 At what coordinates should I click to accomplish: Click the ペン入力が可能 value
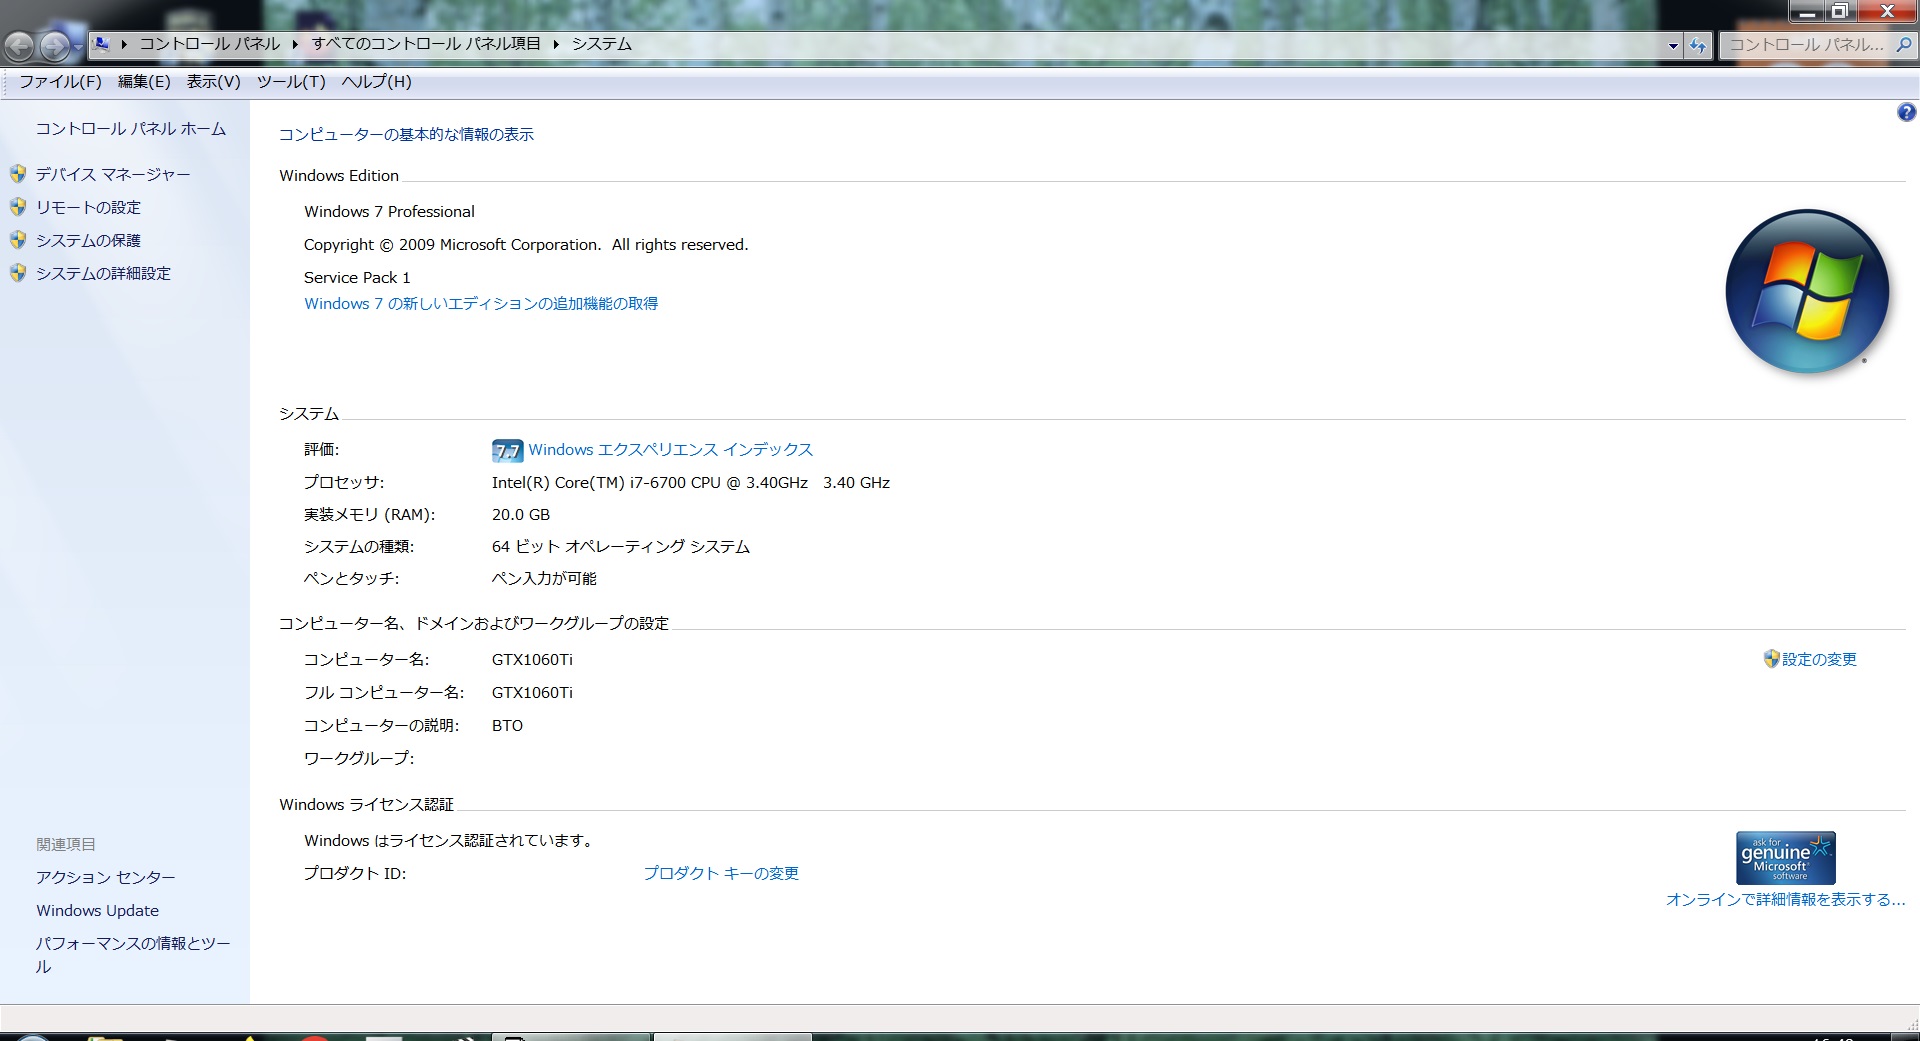(544, 579)
